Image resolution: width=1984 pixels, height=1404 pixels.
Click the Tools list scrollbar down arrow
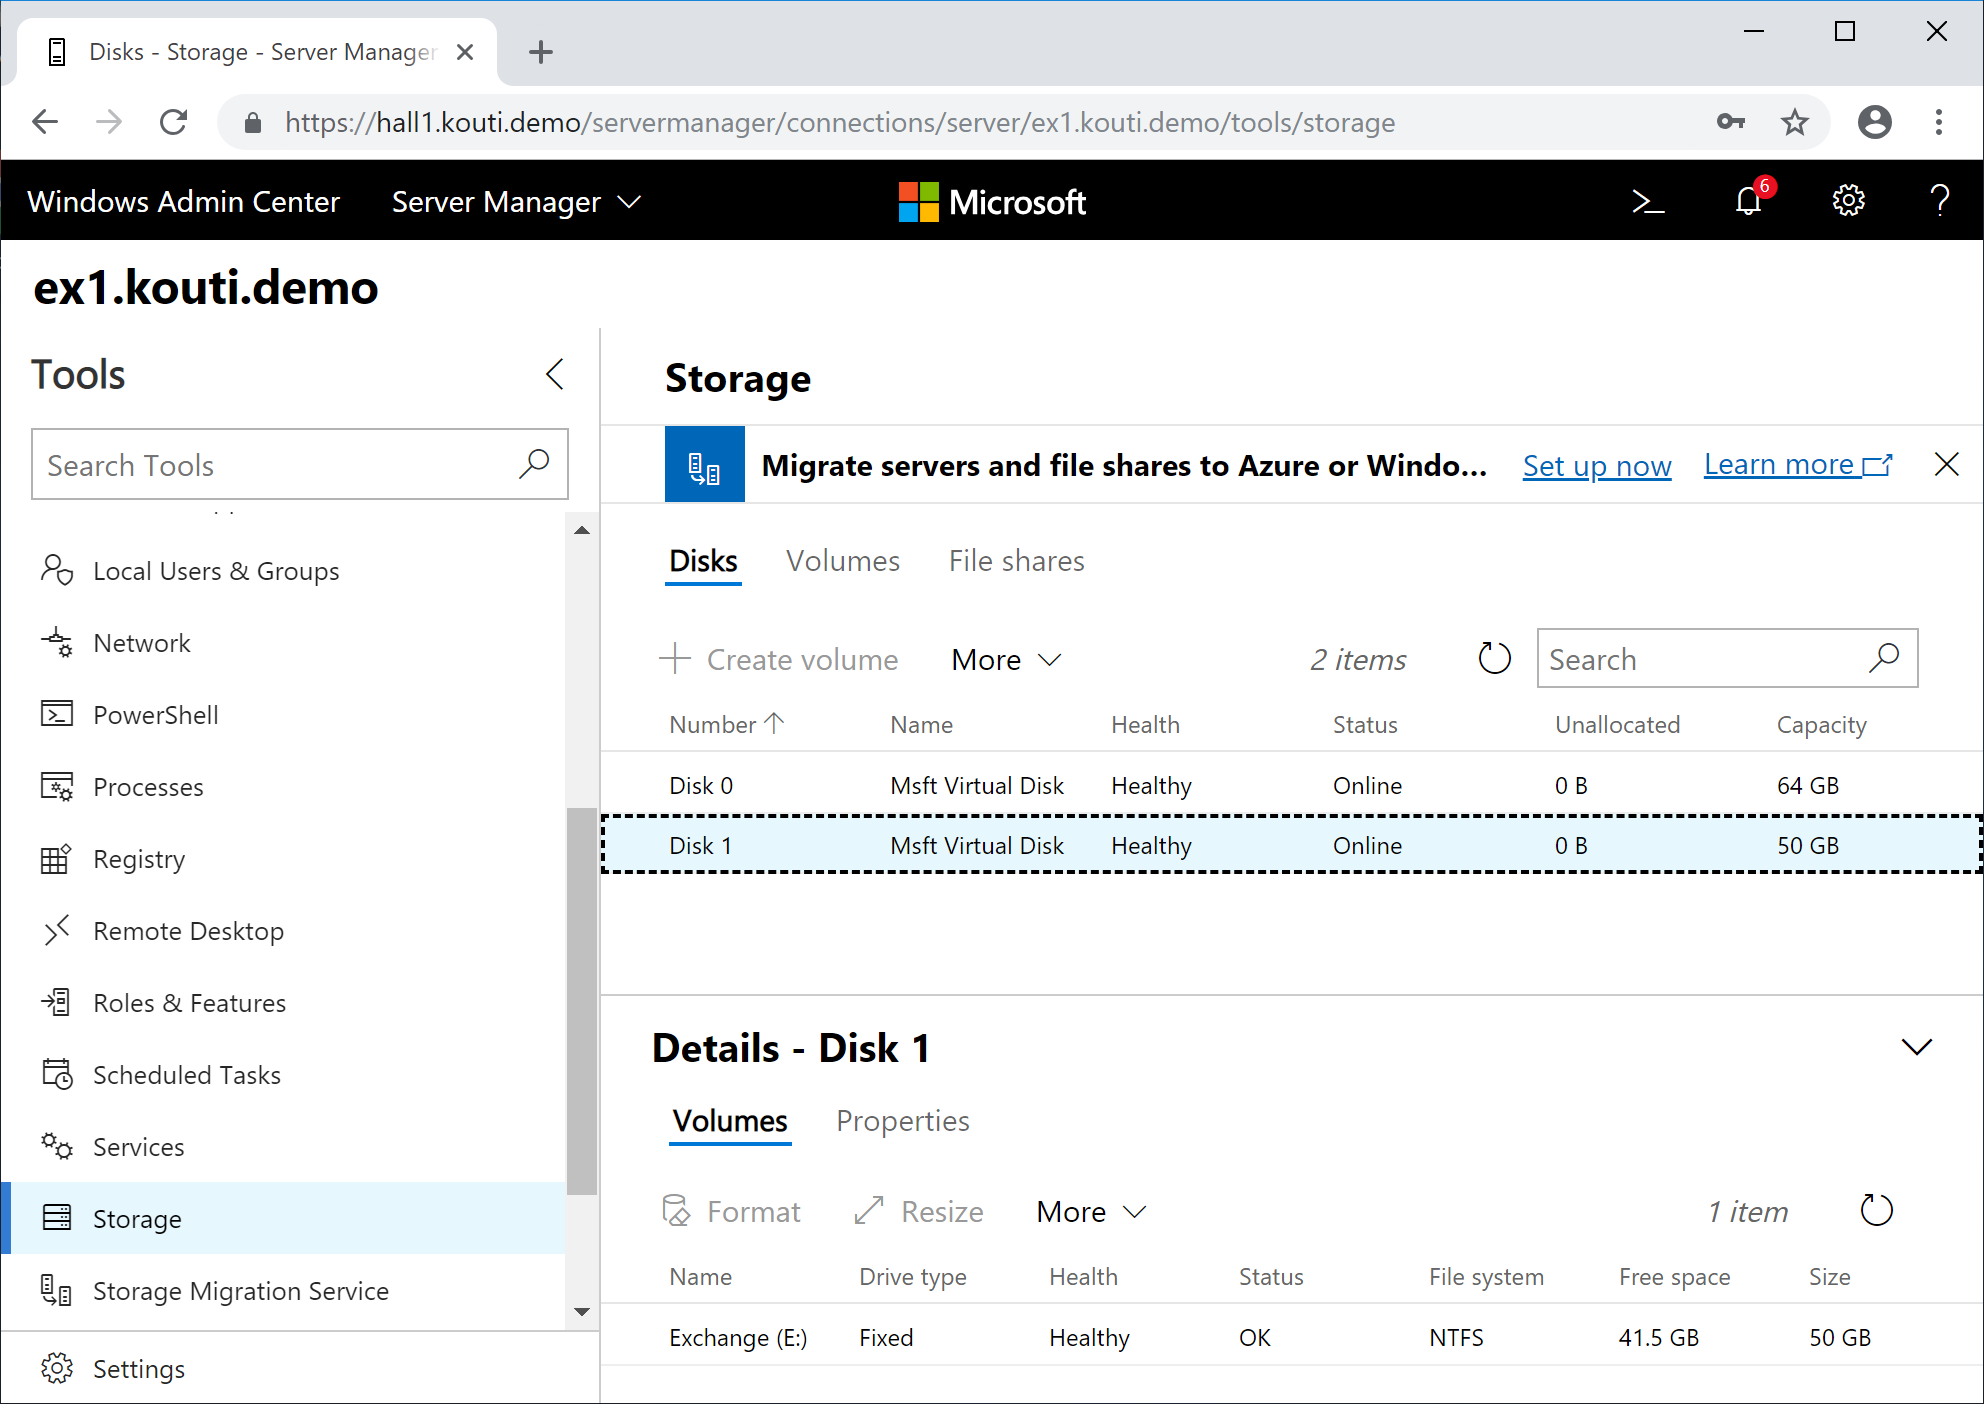pos(582,1311)
